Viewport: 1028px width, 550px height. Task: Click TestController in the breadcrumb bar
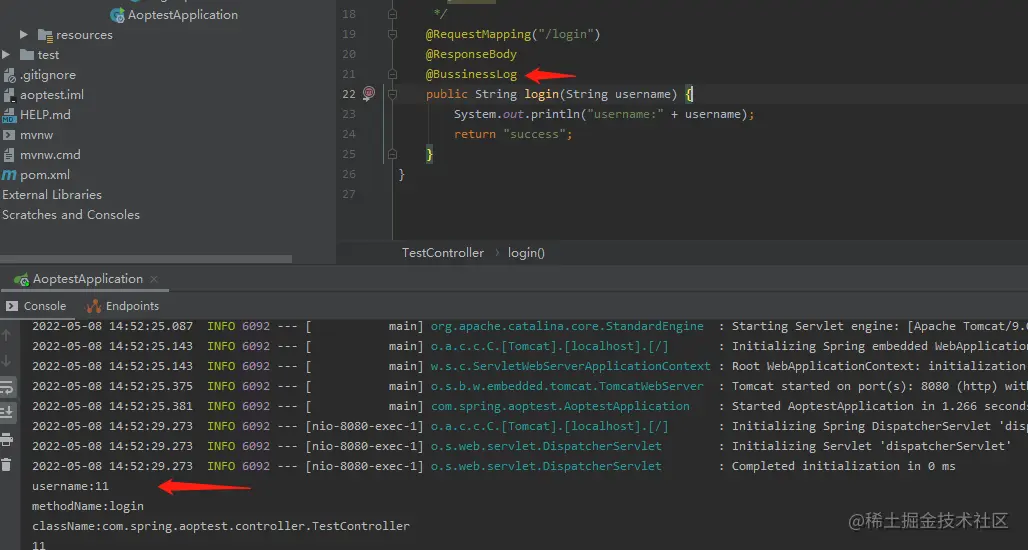tap(443, 253)
